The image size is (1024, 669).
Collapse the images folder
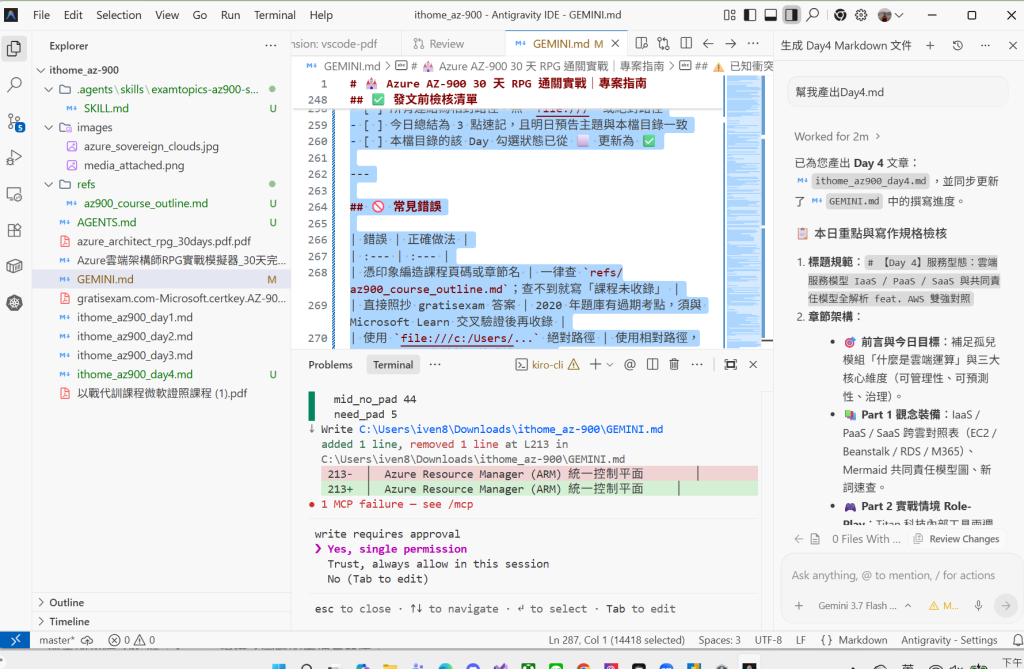(48, 127)
